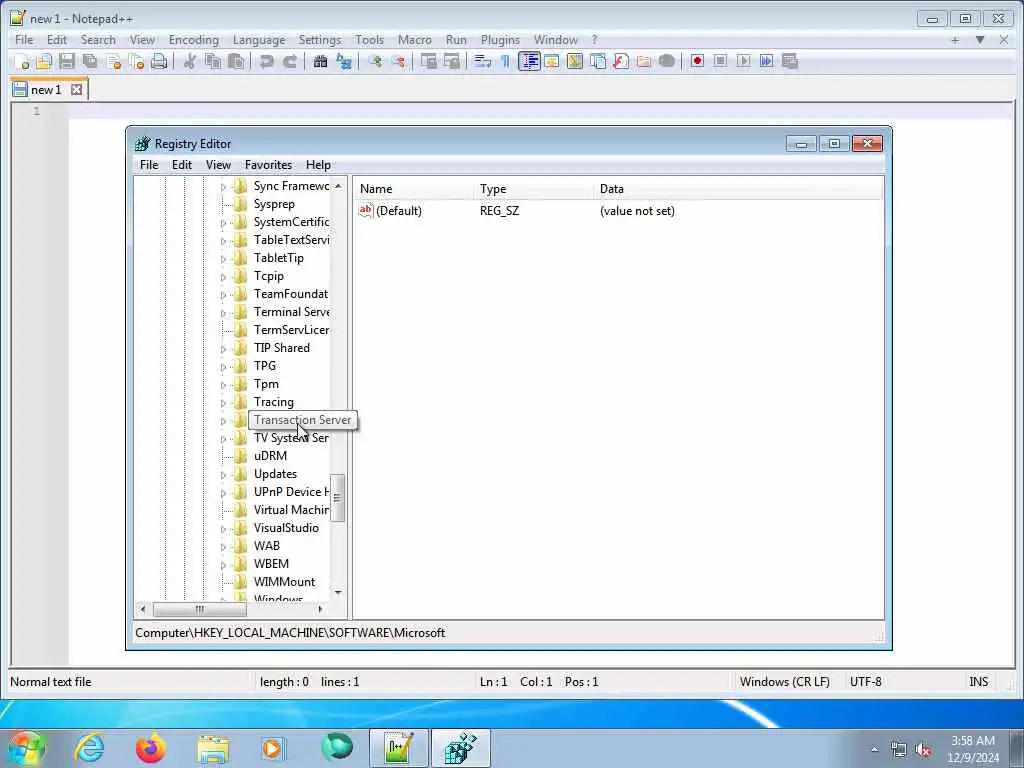Viewport: 1024px width, 768px height.
Task: Toggle show all characters (pilcrow icon)
Action: (505, 61)
